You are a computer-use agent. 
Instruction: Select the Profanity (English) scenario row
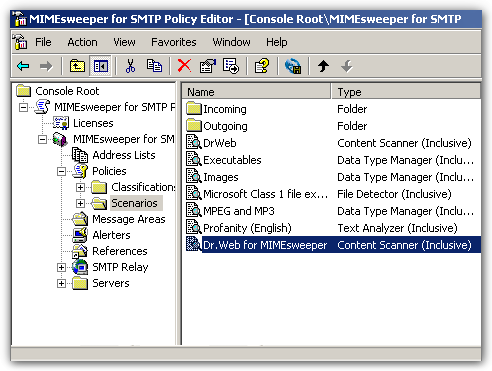pos(332,228)
